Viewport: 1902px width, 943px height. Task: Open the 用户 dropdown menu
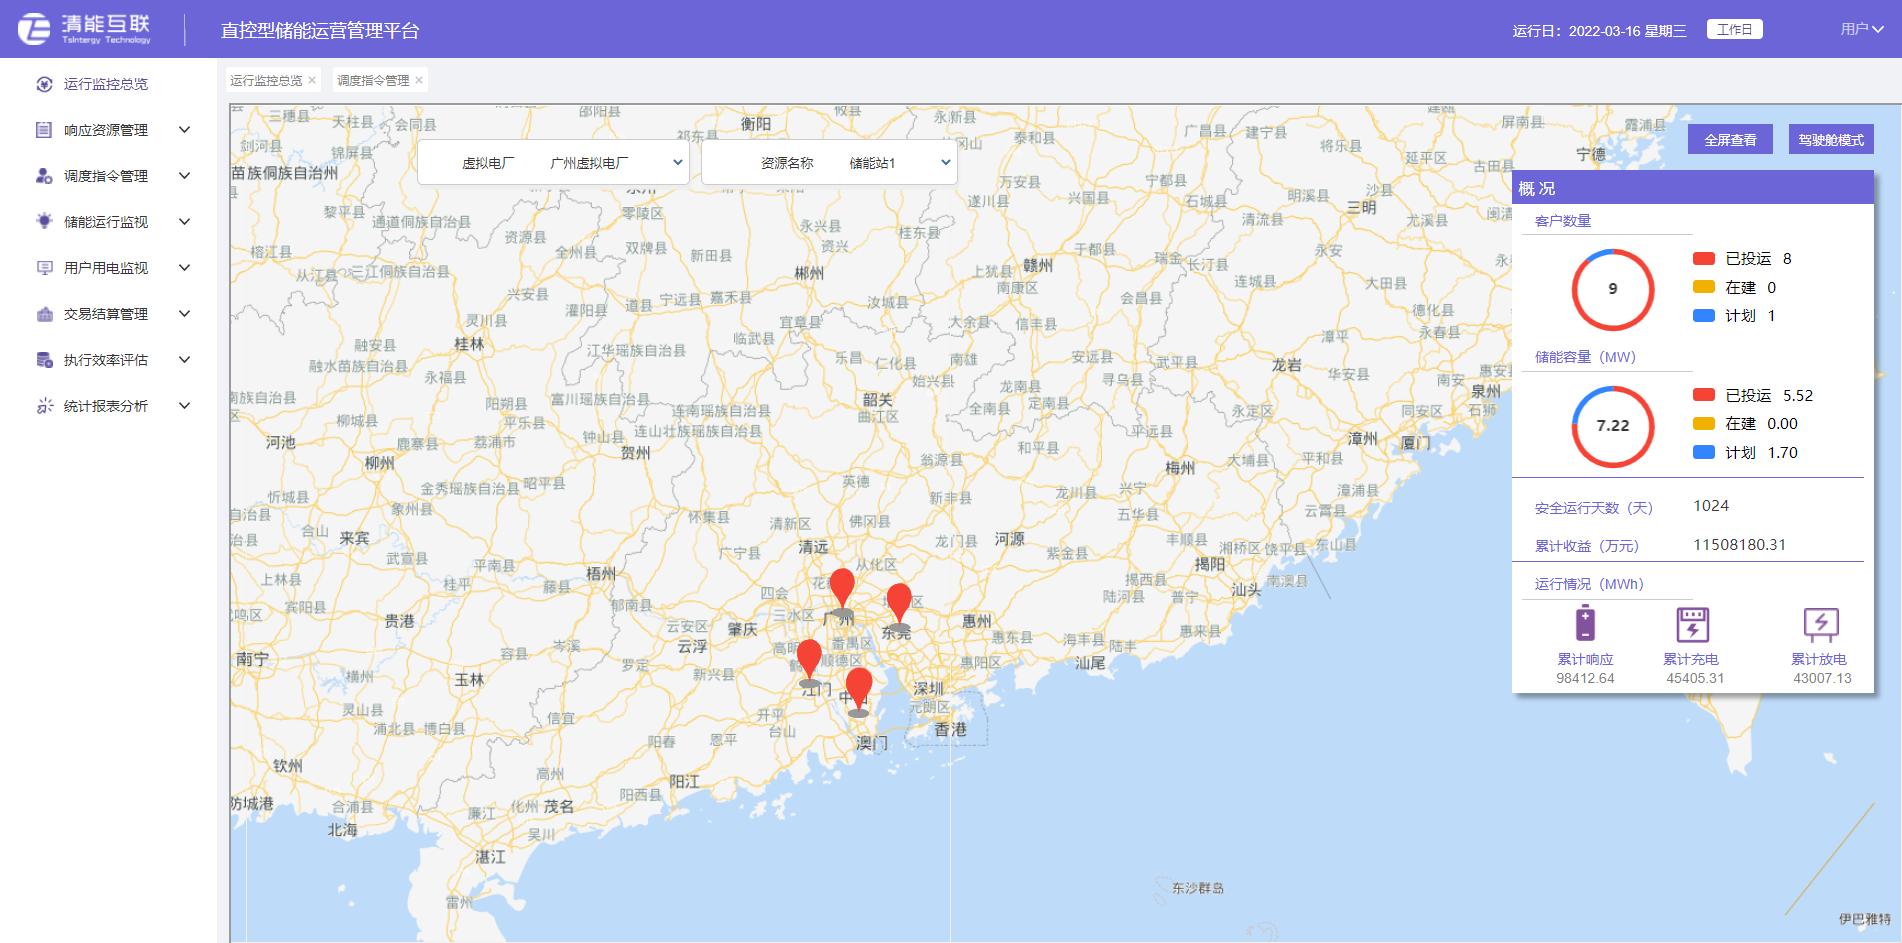(1861, 29)
